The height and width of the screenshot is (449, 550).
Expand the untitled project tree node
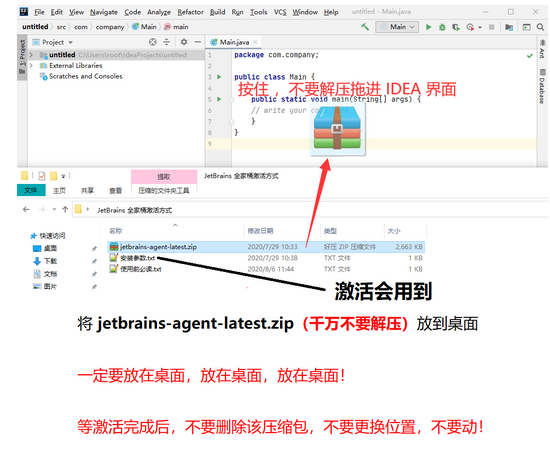click(x=31, y=55)
